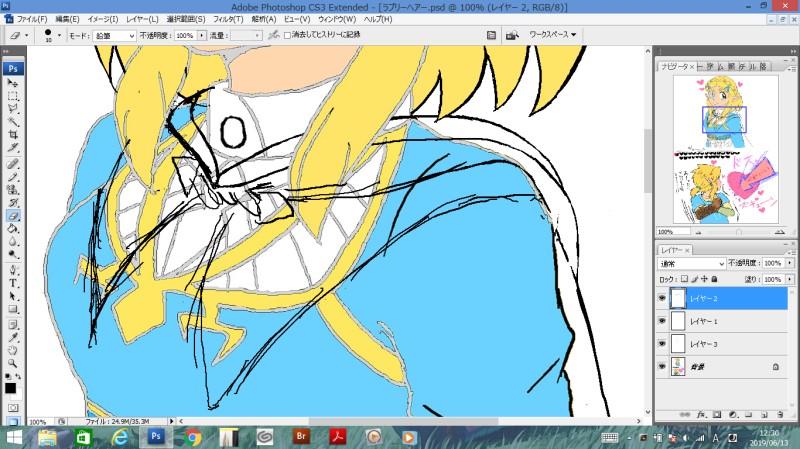The width and height of the screenshot is (800, 449).
Task: Select the Polygonal Lasso tool
Action: 13,109
